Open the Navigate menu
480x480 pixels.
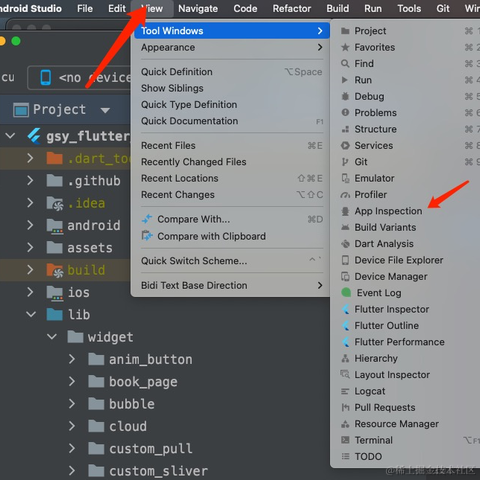click(x=198, y=8)
